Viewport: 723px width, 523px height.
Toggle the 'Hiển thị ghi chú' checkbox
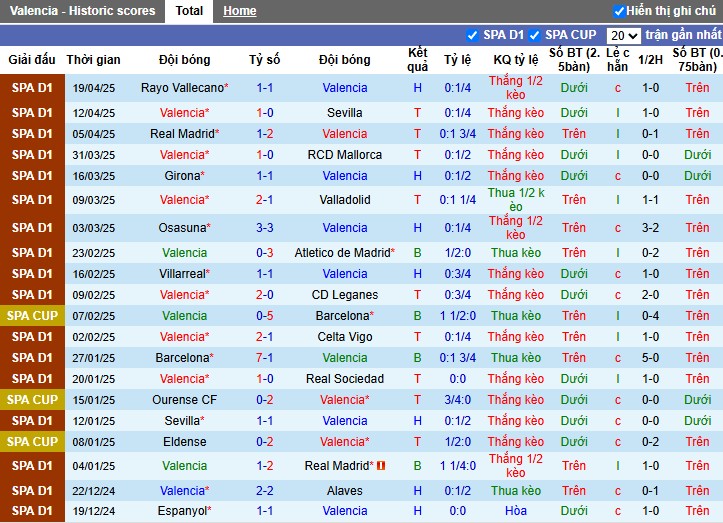[619, 11]
